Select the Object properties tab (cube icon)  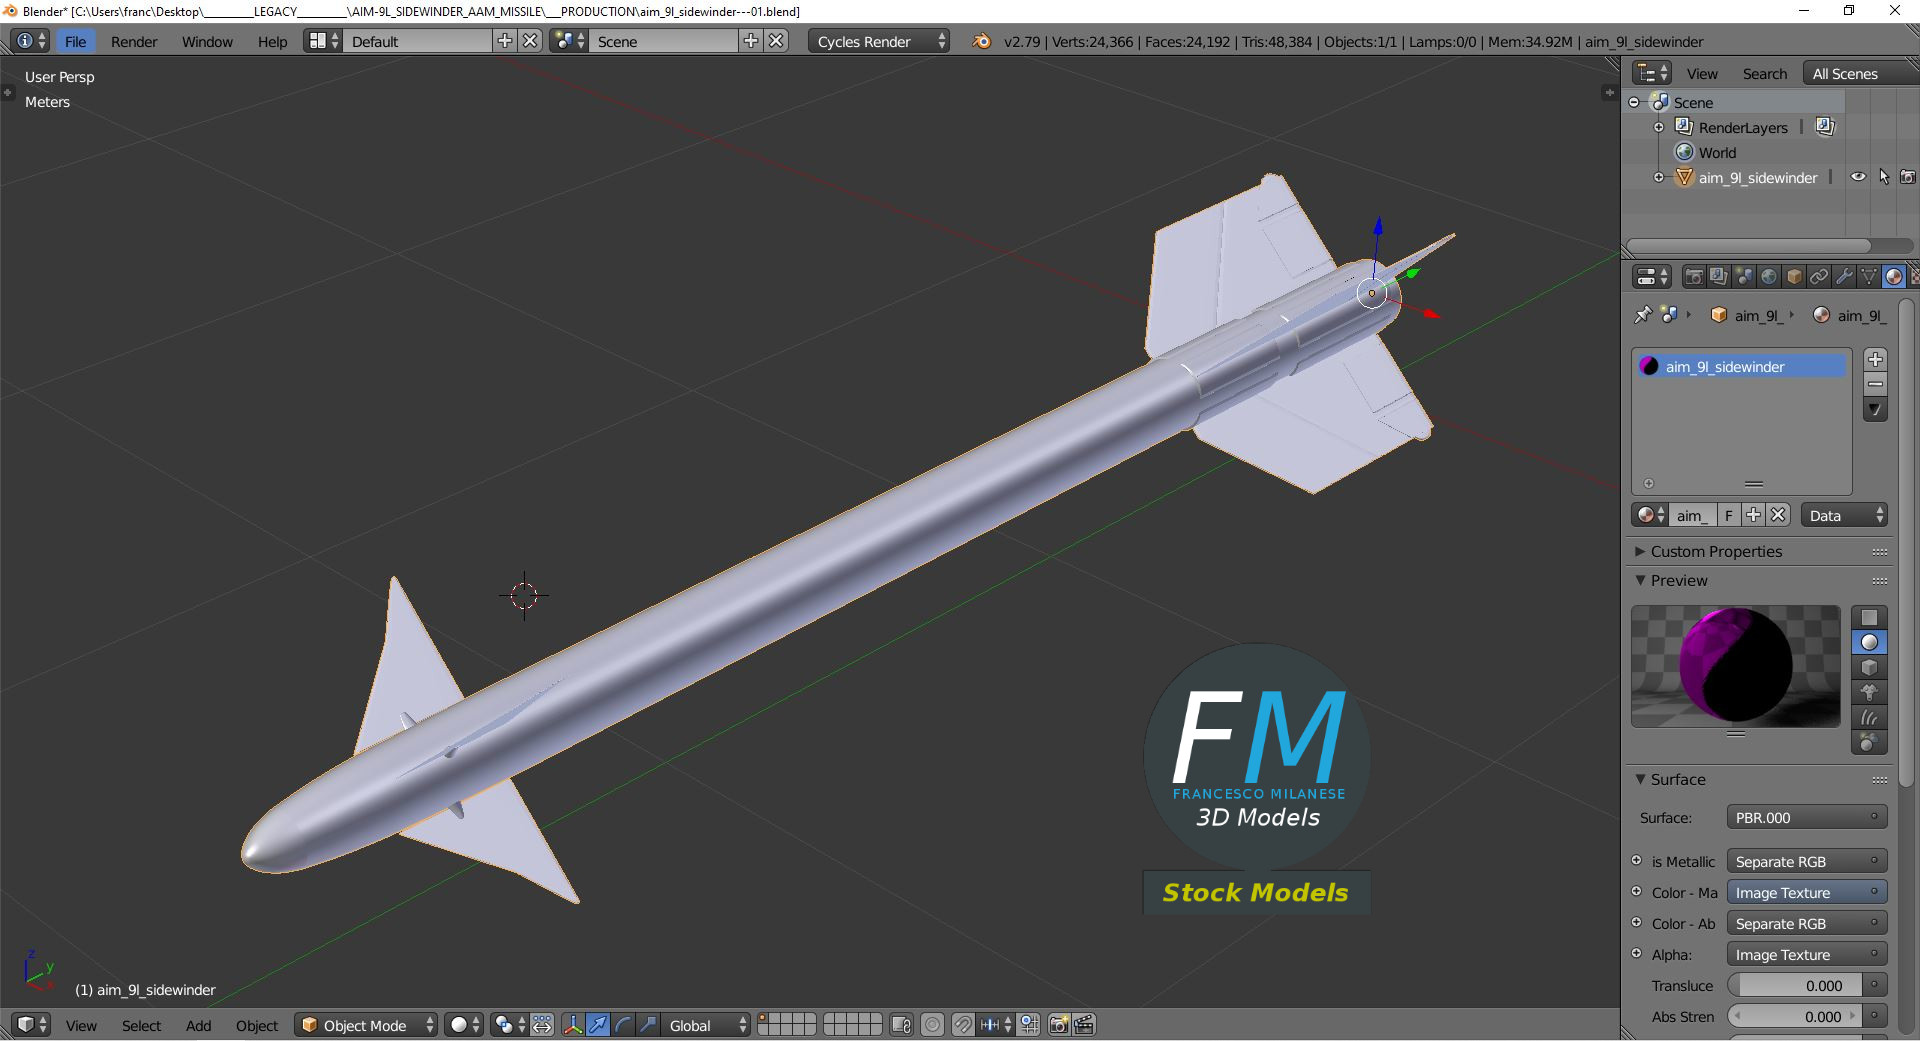coord(1794,277)
